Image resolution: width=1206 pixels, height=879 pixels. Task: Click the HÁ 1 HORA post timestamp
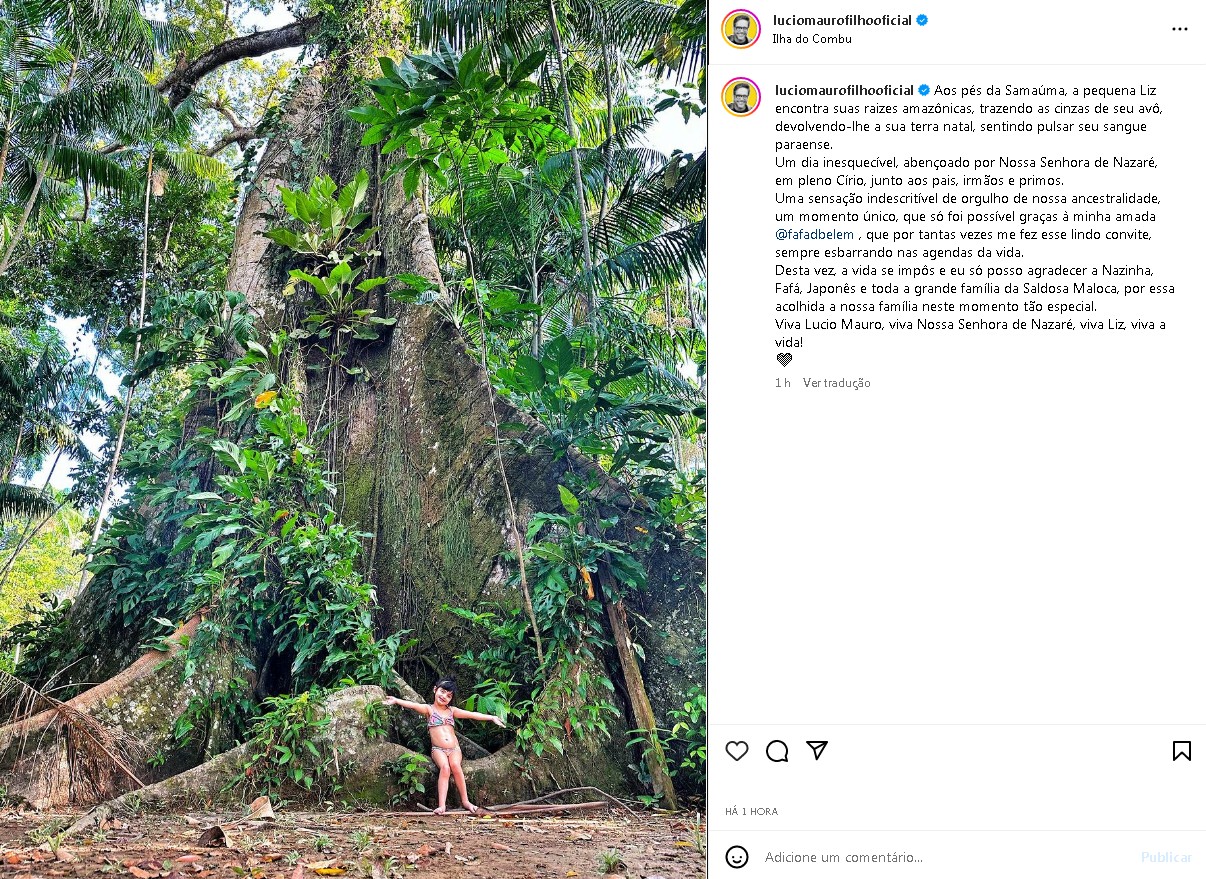752,811
